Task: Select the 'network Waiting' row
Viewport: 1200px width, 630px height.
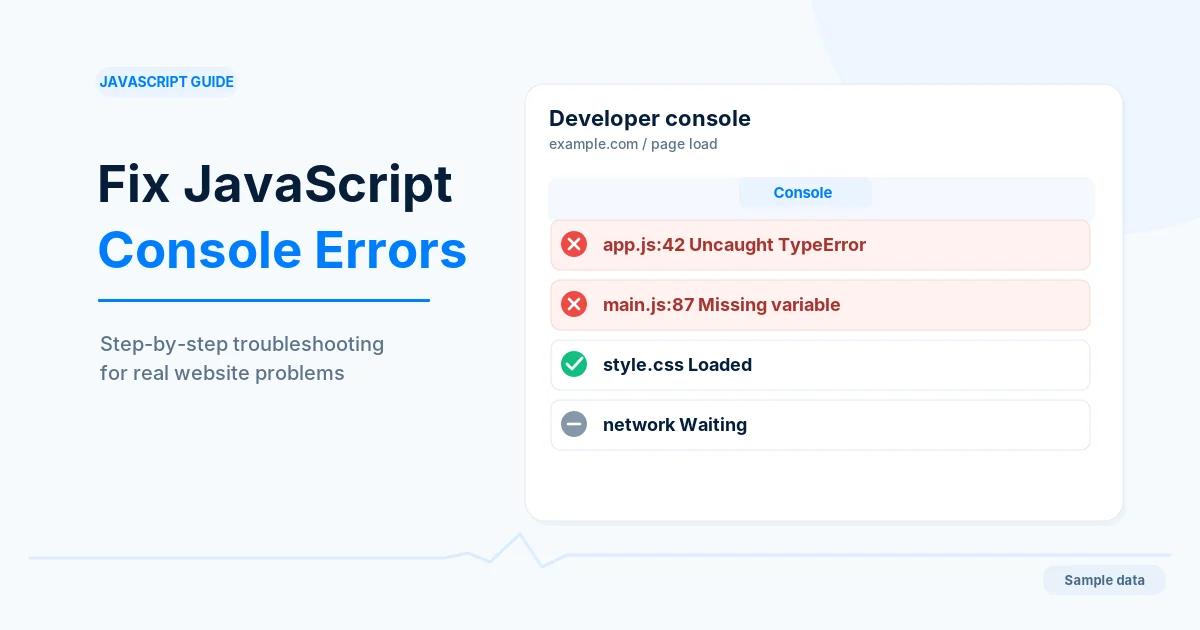Action: (820, 425)
